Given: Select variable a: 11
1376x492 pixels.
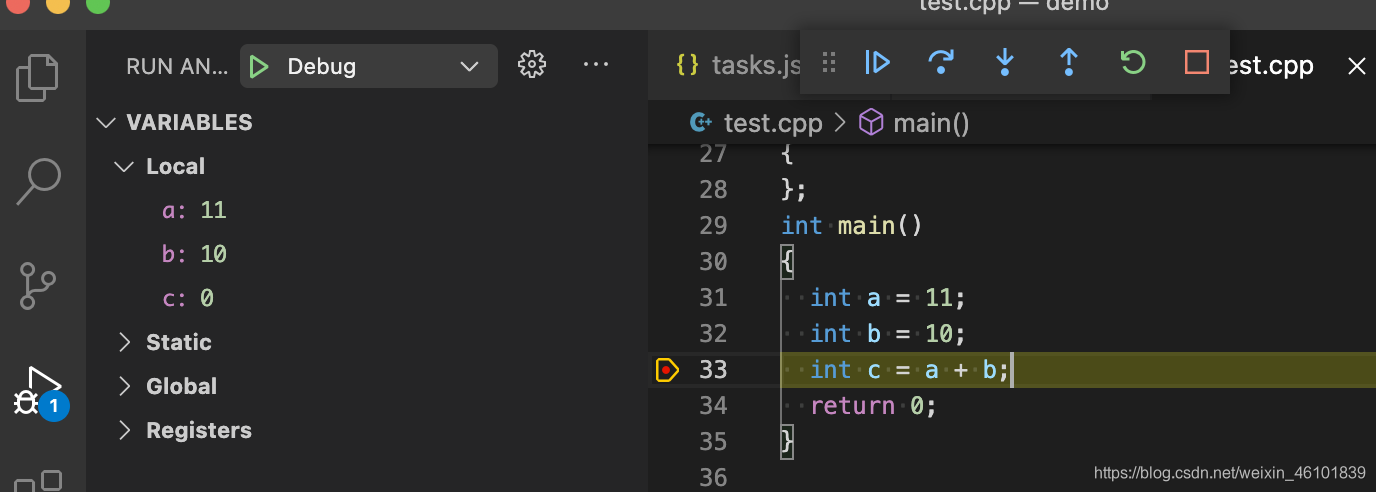Looking at the screenshot, I should [194, 211].
